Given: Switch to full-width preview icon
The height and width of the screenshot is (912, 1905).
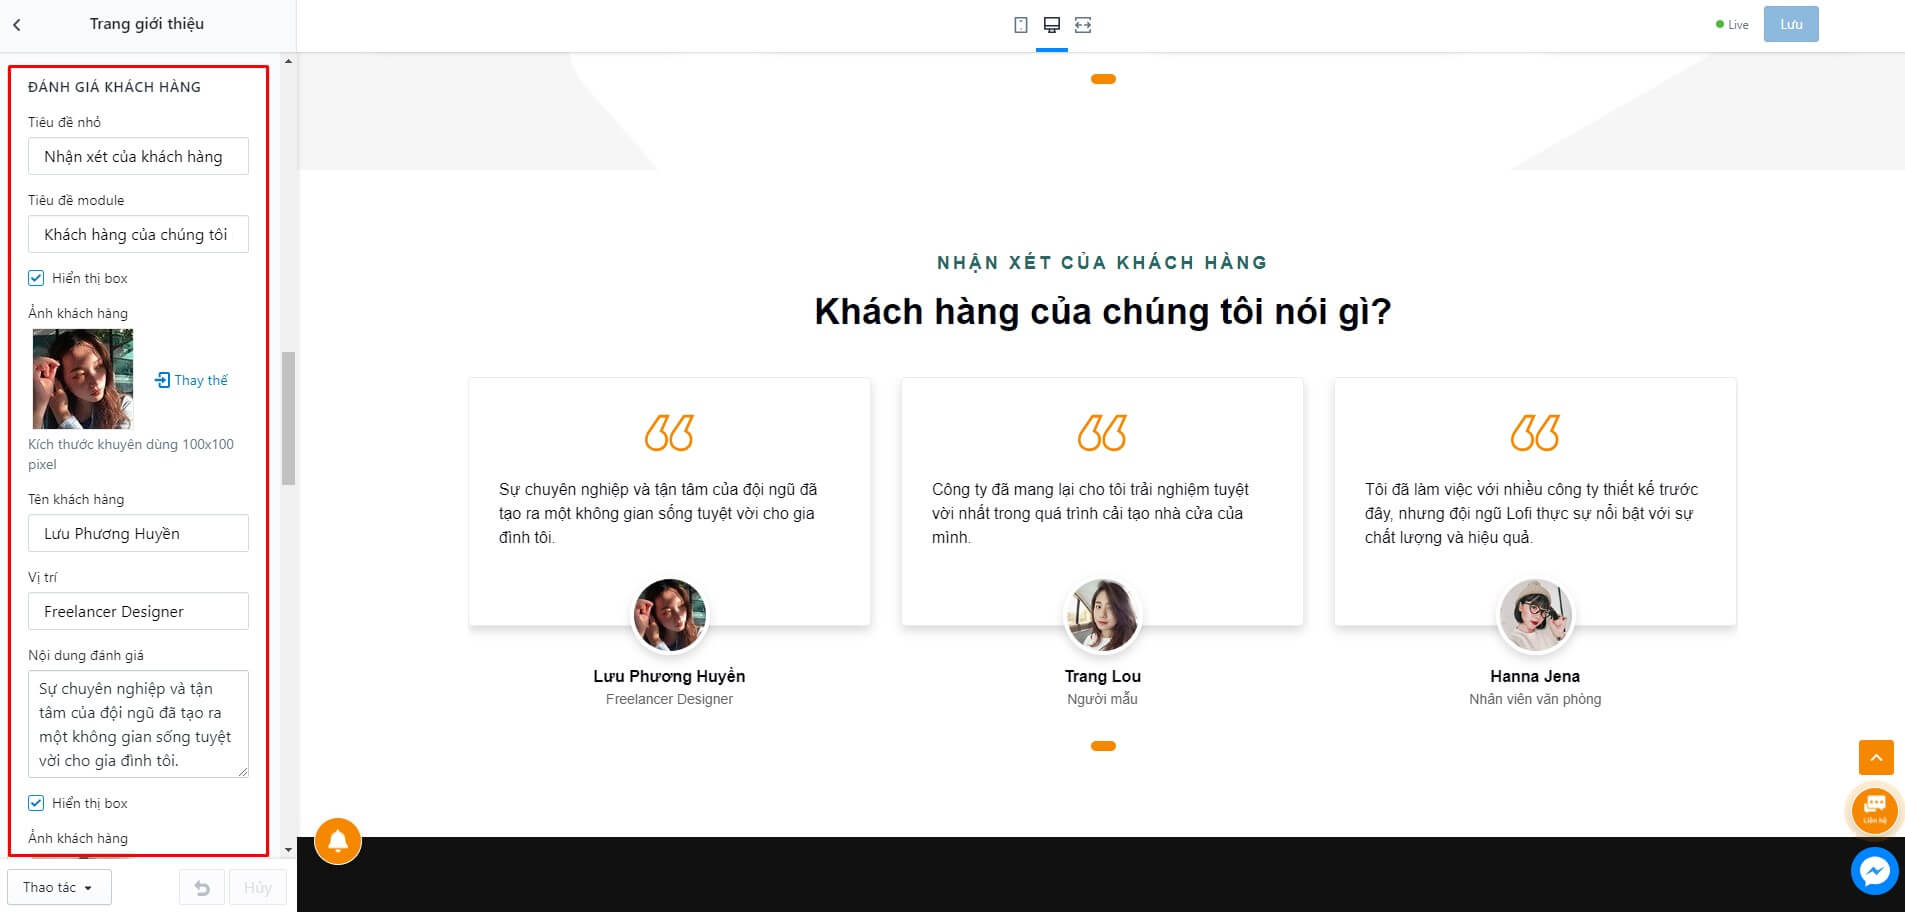Looking at the screenshot, I should coord(1083,25).
